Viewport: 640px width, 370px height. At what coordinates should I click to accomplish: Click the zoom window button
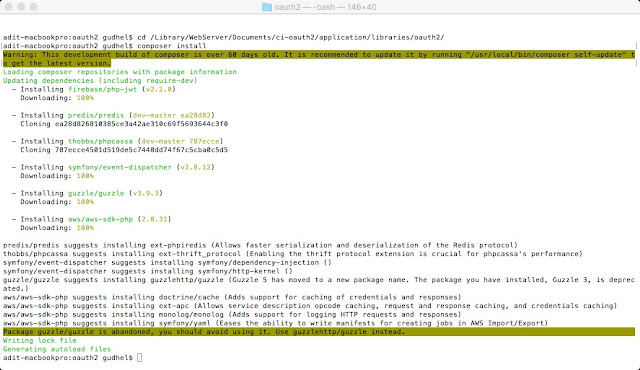pos(33,7)
